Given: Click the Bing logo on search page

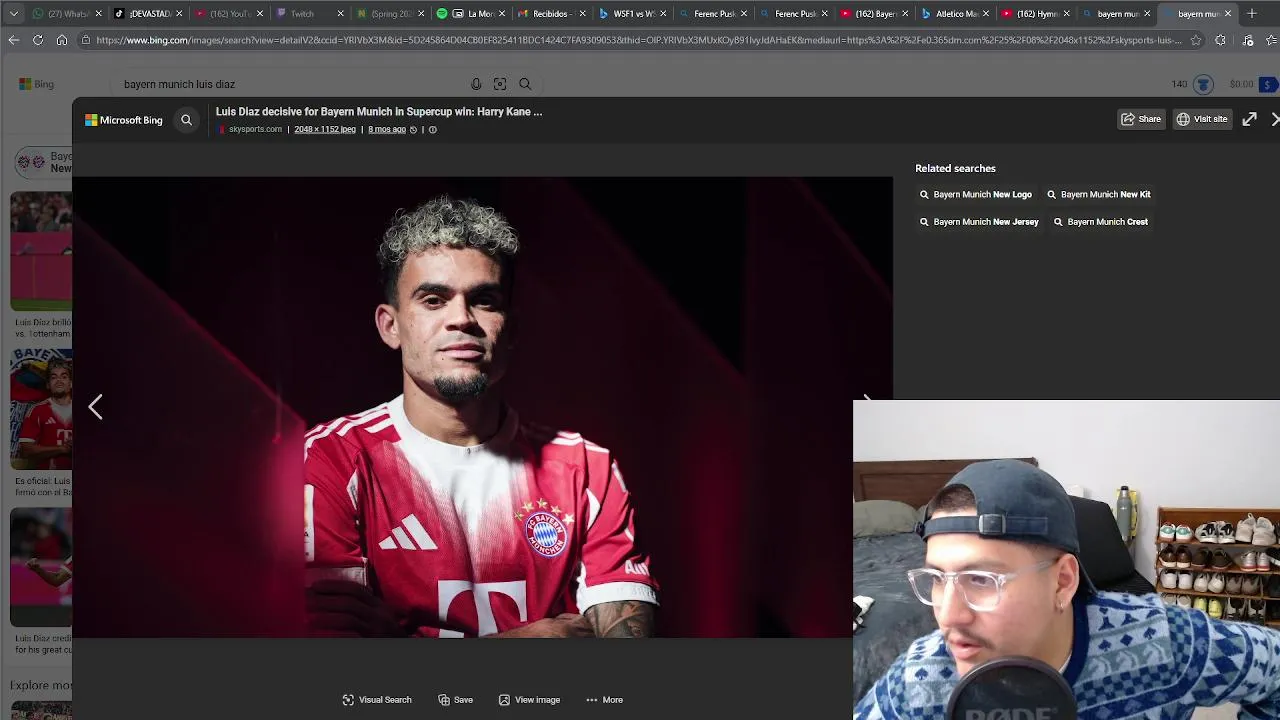Looking at the screenshot, I should pyautogui.click(x=36, y=84).
